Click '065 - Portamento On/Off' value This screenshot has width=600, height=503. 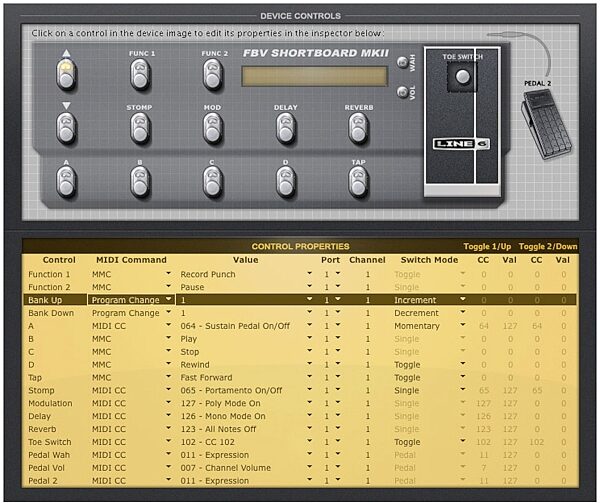(x=231, y=391)
